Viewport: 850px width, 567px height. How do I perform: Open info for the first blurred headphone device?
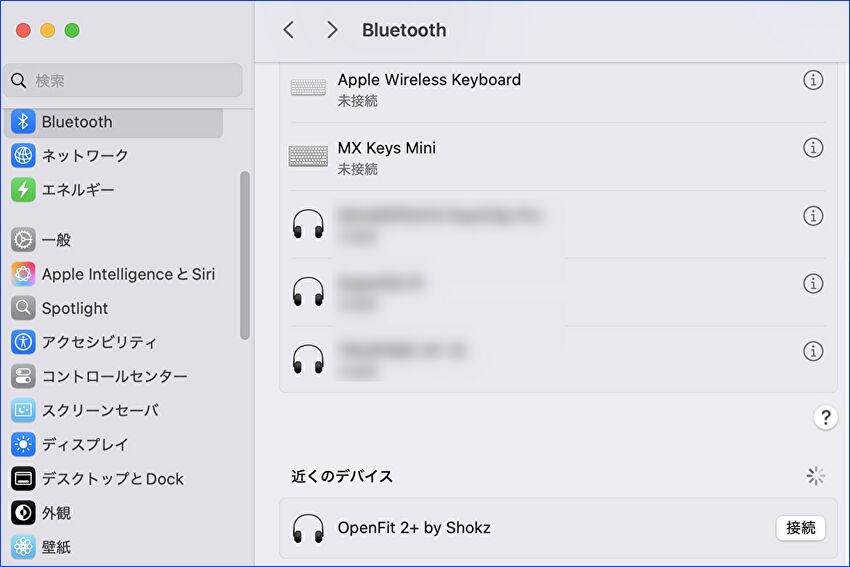[x=813, y=216]
